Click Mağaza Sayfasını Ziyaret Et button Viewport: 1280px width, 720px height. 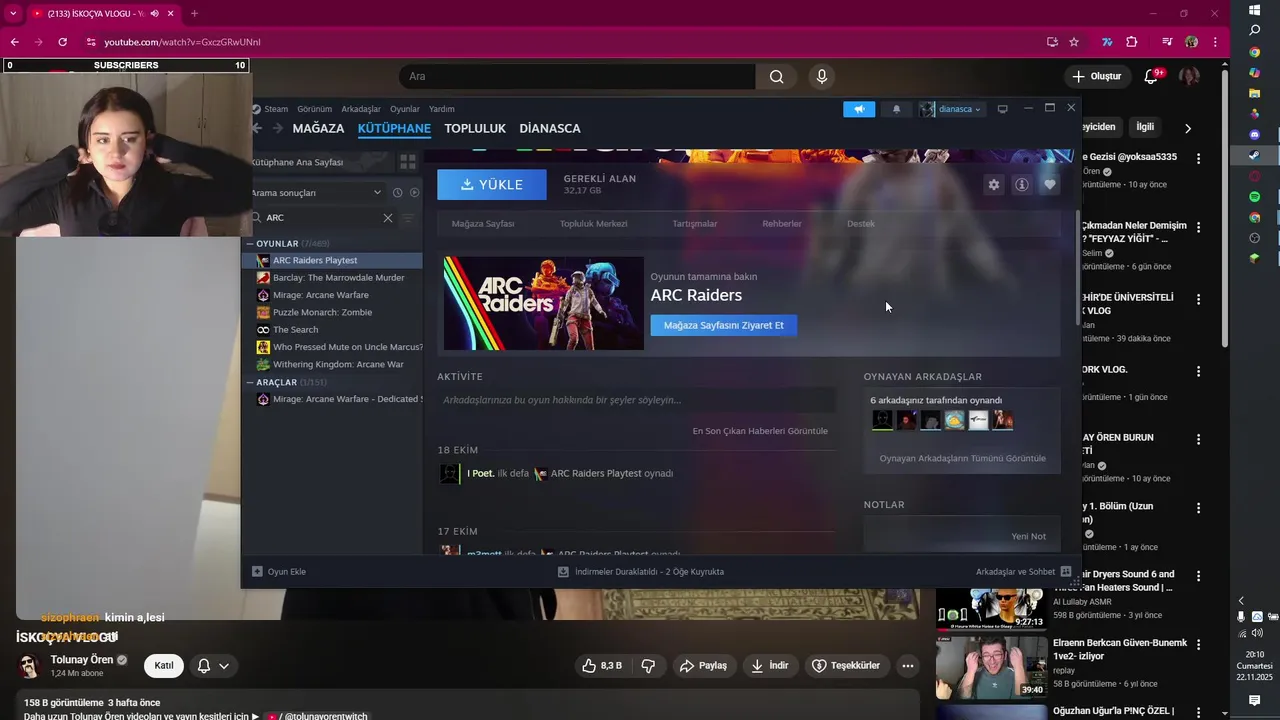pos(724,325)
